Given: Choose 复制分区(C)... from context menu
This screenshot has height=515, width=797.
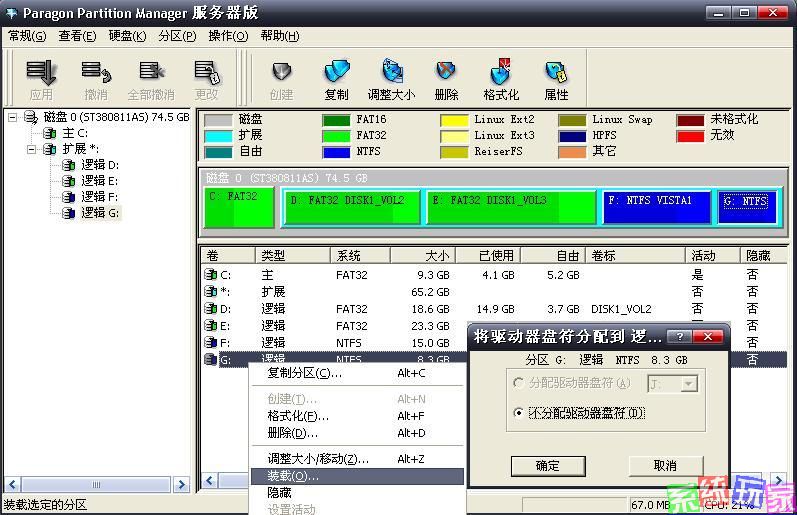Looking at the screenshot, I should [358, 373].
